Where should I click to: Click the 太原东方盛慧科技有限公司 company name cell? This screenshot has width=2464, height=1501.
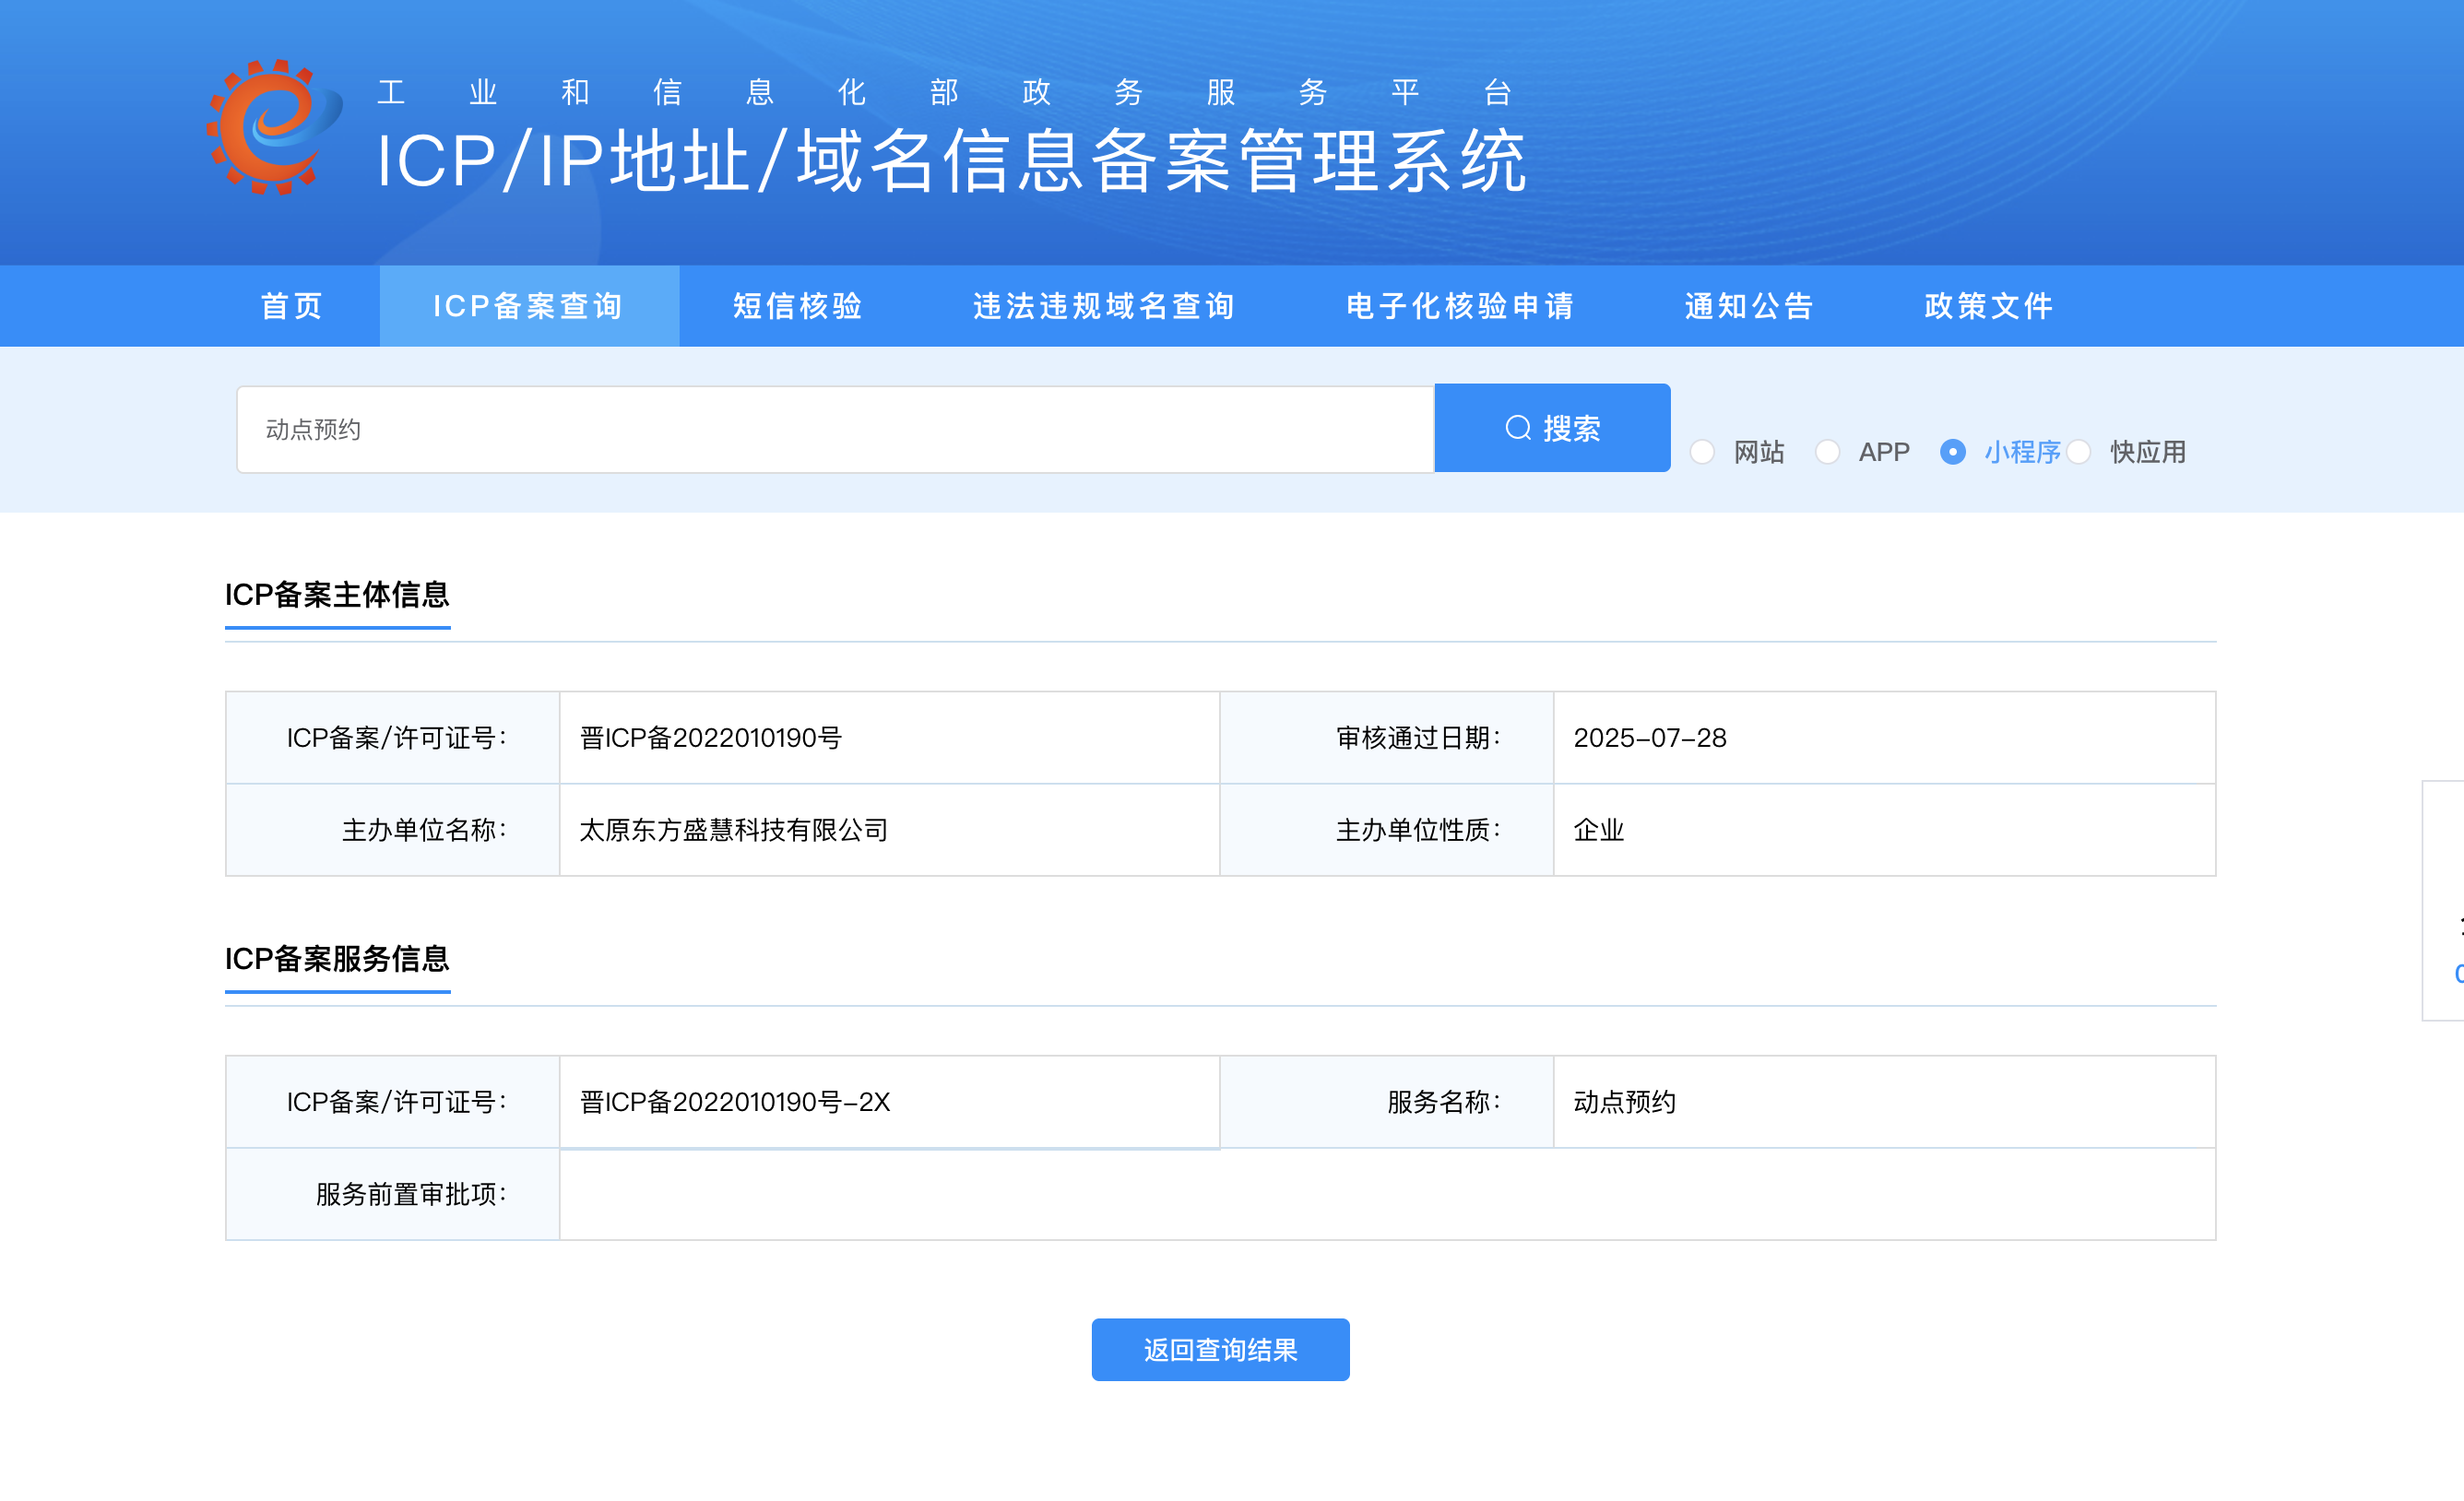889,830
